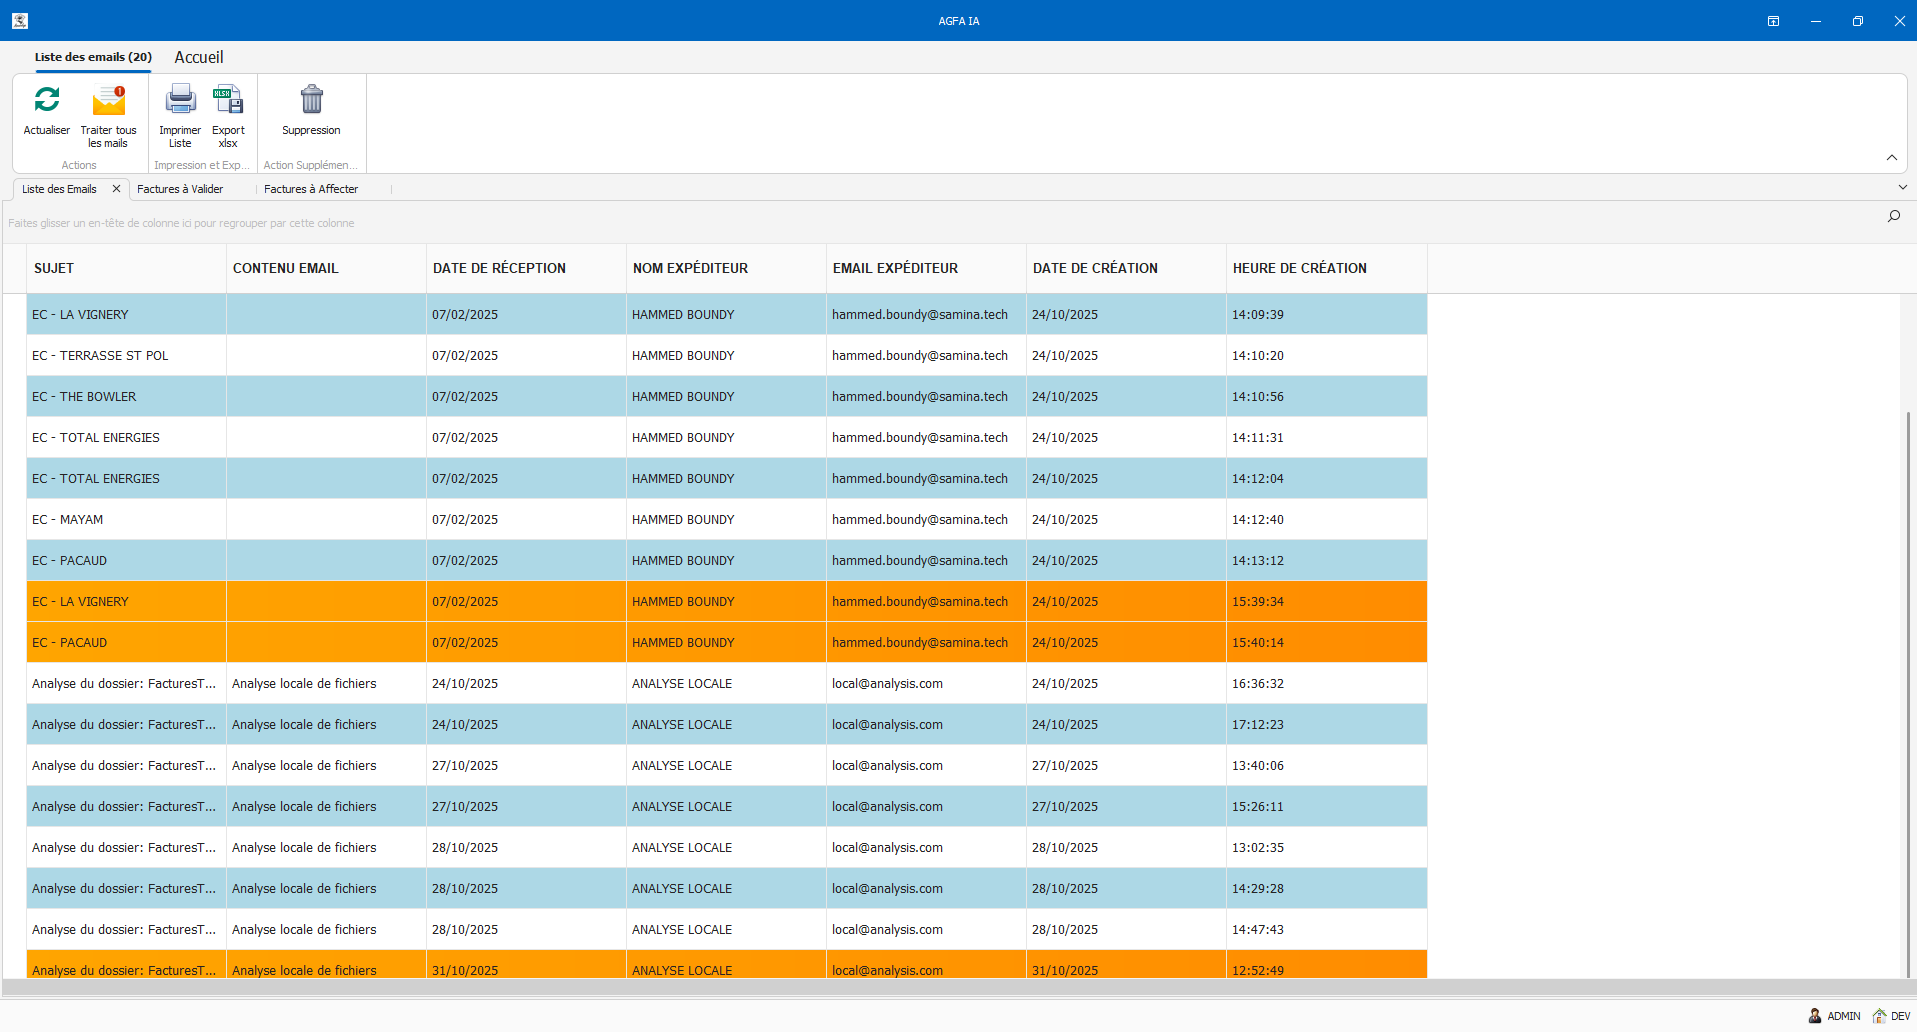Sort by the HEURE DE CRÉATION column header
Screen dimensions: 1917x1032
pyautogui.click(x=1299, y=268)
